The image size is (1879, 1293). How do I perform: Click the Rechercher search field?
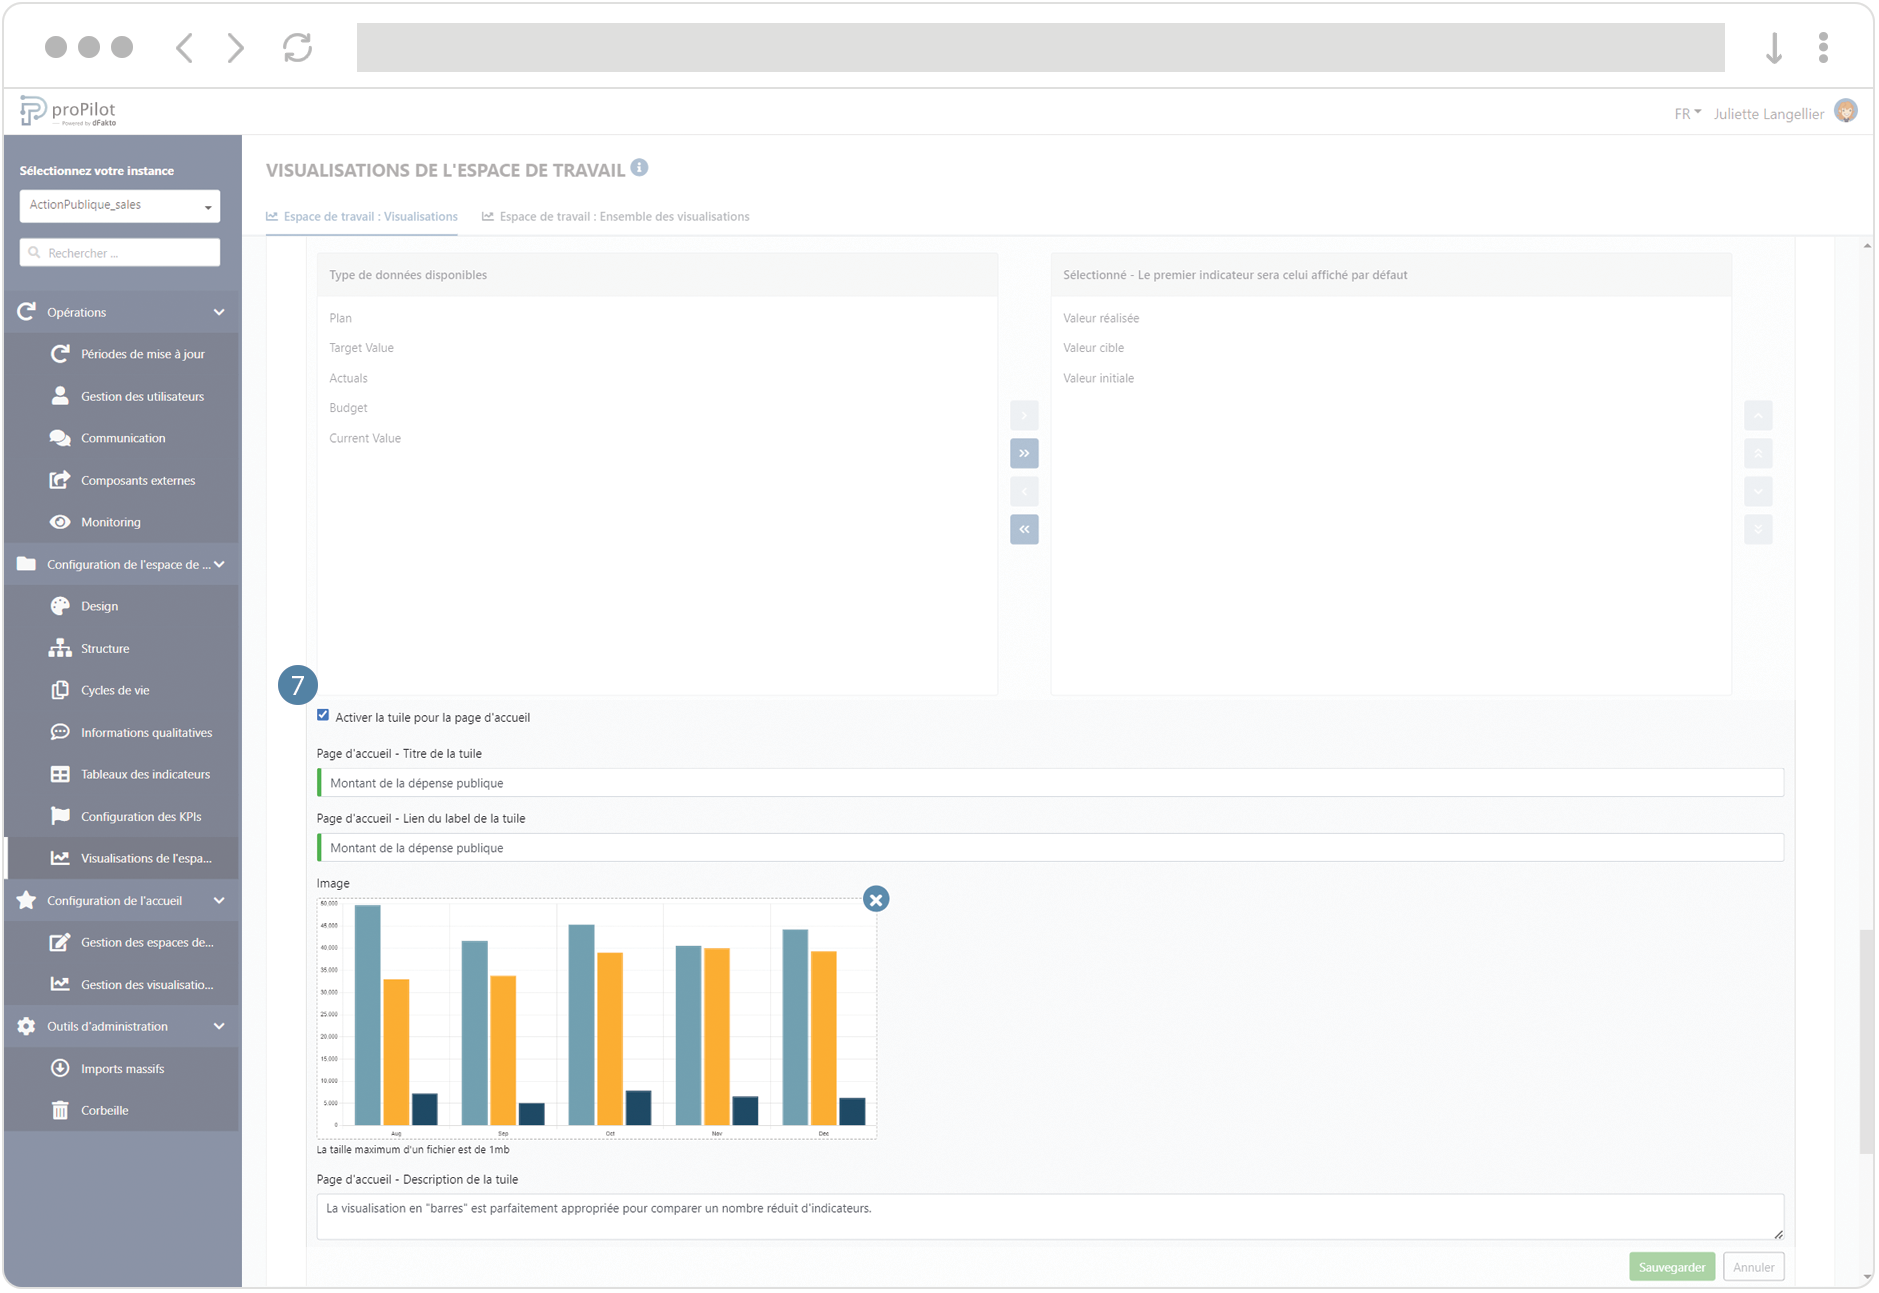(119, 252)
